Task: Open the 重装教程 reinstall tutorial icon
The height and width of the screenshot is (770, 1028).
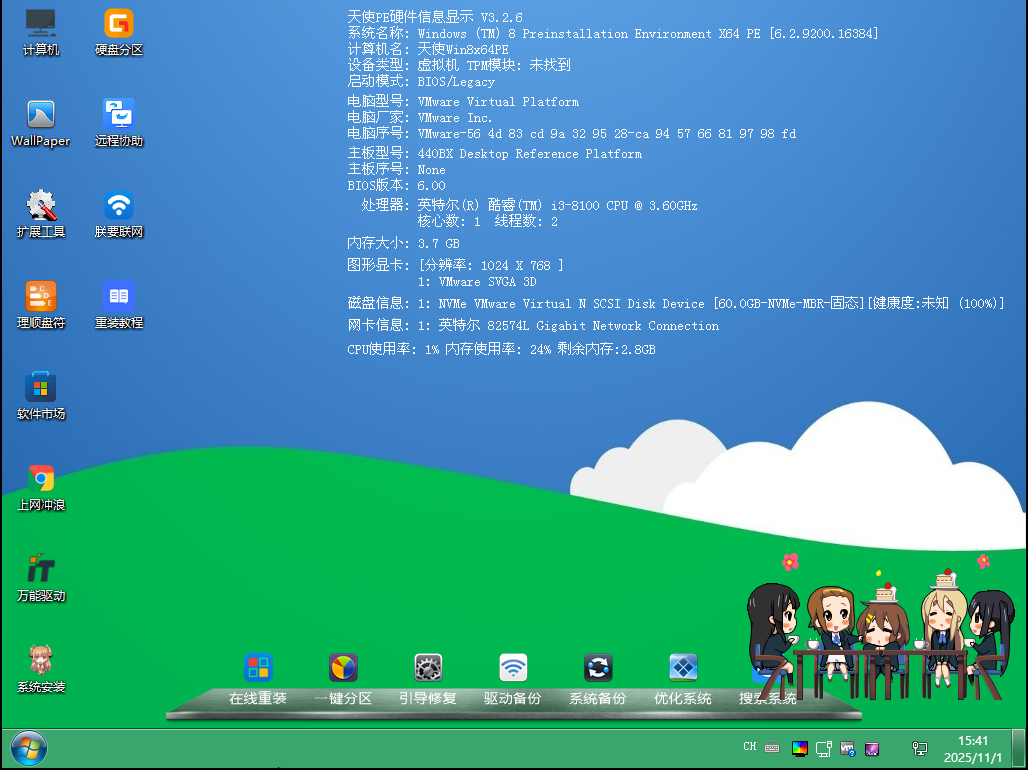Action: [119, 297]
